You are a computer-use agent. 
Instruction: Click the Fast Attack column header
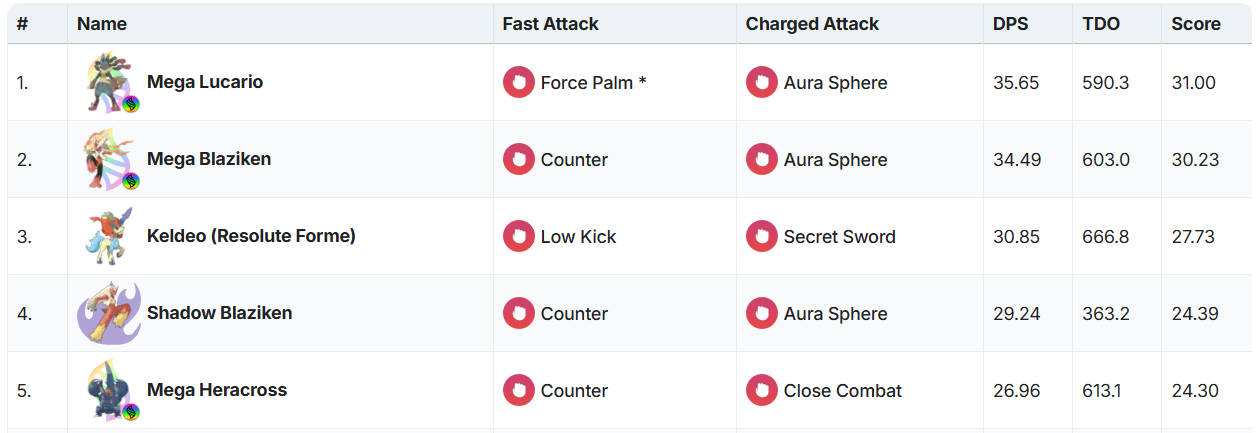[550, 23]
